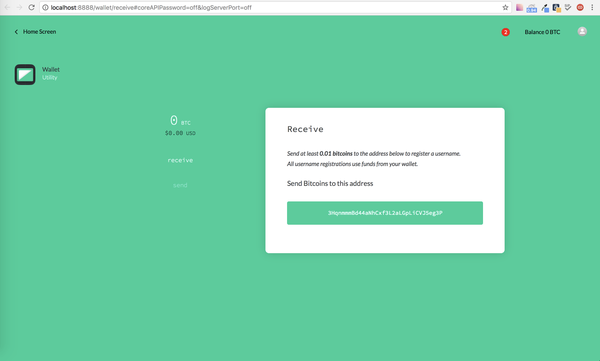Click the $0.00 USD value
Image resolution: width=600 pixels, height=361 pixels.
pyautogui.click(x=180, y=133)
